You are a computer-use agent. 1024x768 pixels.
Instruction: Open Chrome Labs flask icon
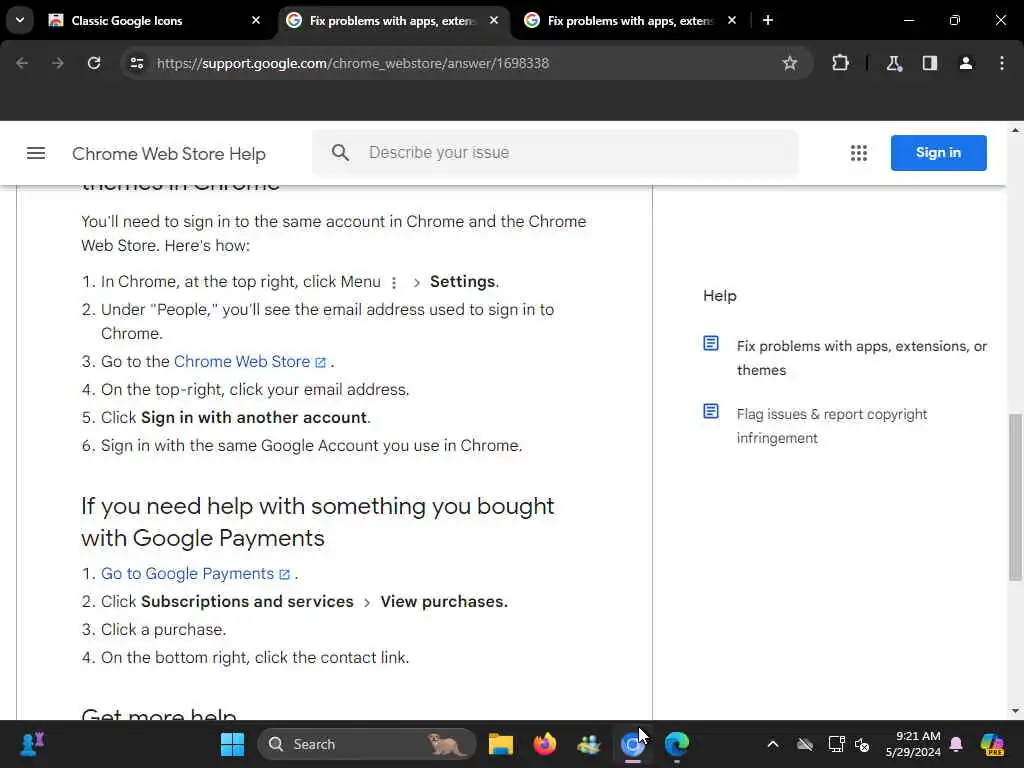pos(894,63)
